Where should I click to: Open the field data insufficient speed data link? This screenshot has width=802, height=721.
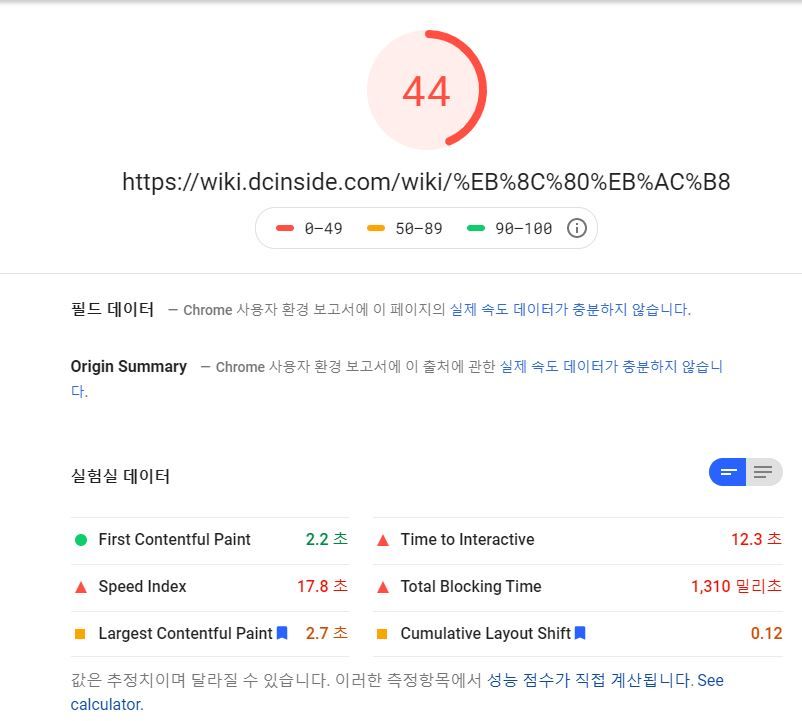(x=569, y=310)
